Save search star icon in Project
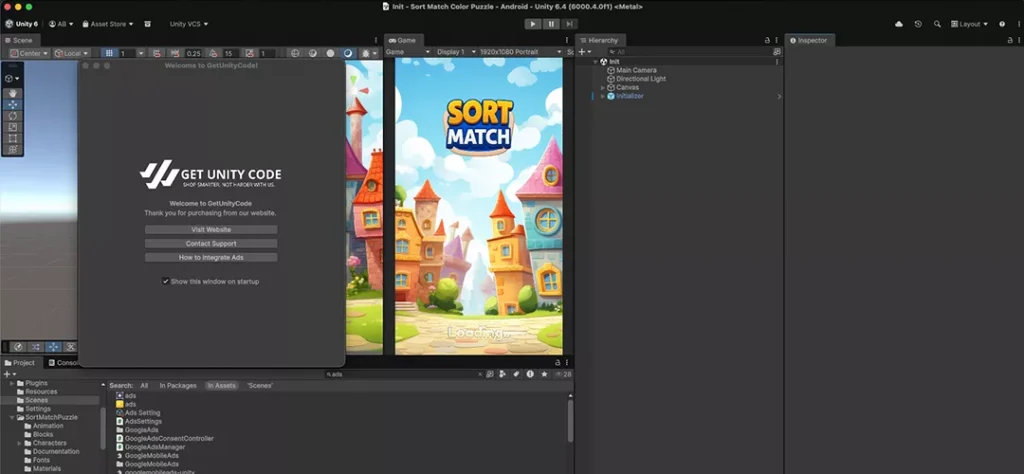 point(544,374)
